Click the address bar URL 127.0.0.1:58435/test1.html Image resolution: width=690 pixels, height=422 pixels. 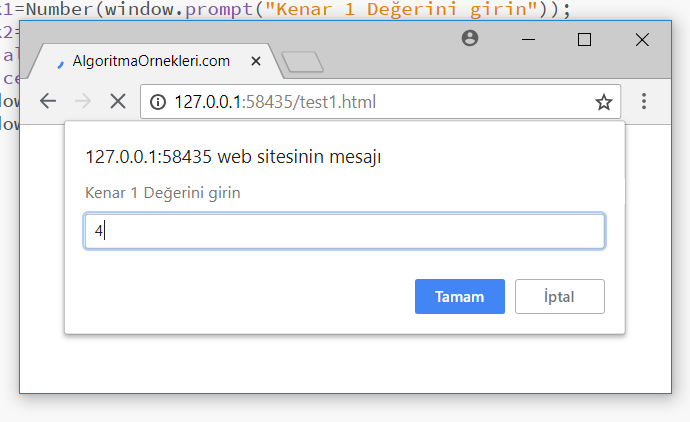pos(275,101)
